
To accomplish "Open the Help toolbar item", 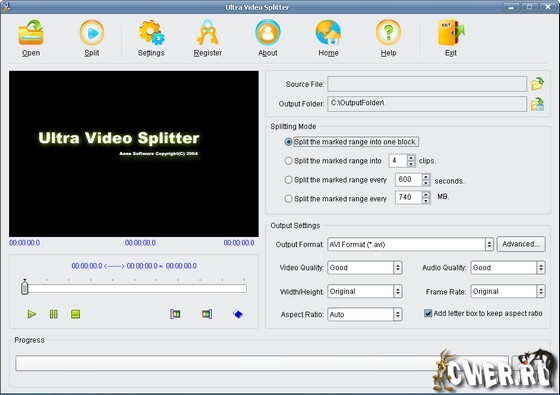I will click(x=389, y=38).
